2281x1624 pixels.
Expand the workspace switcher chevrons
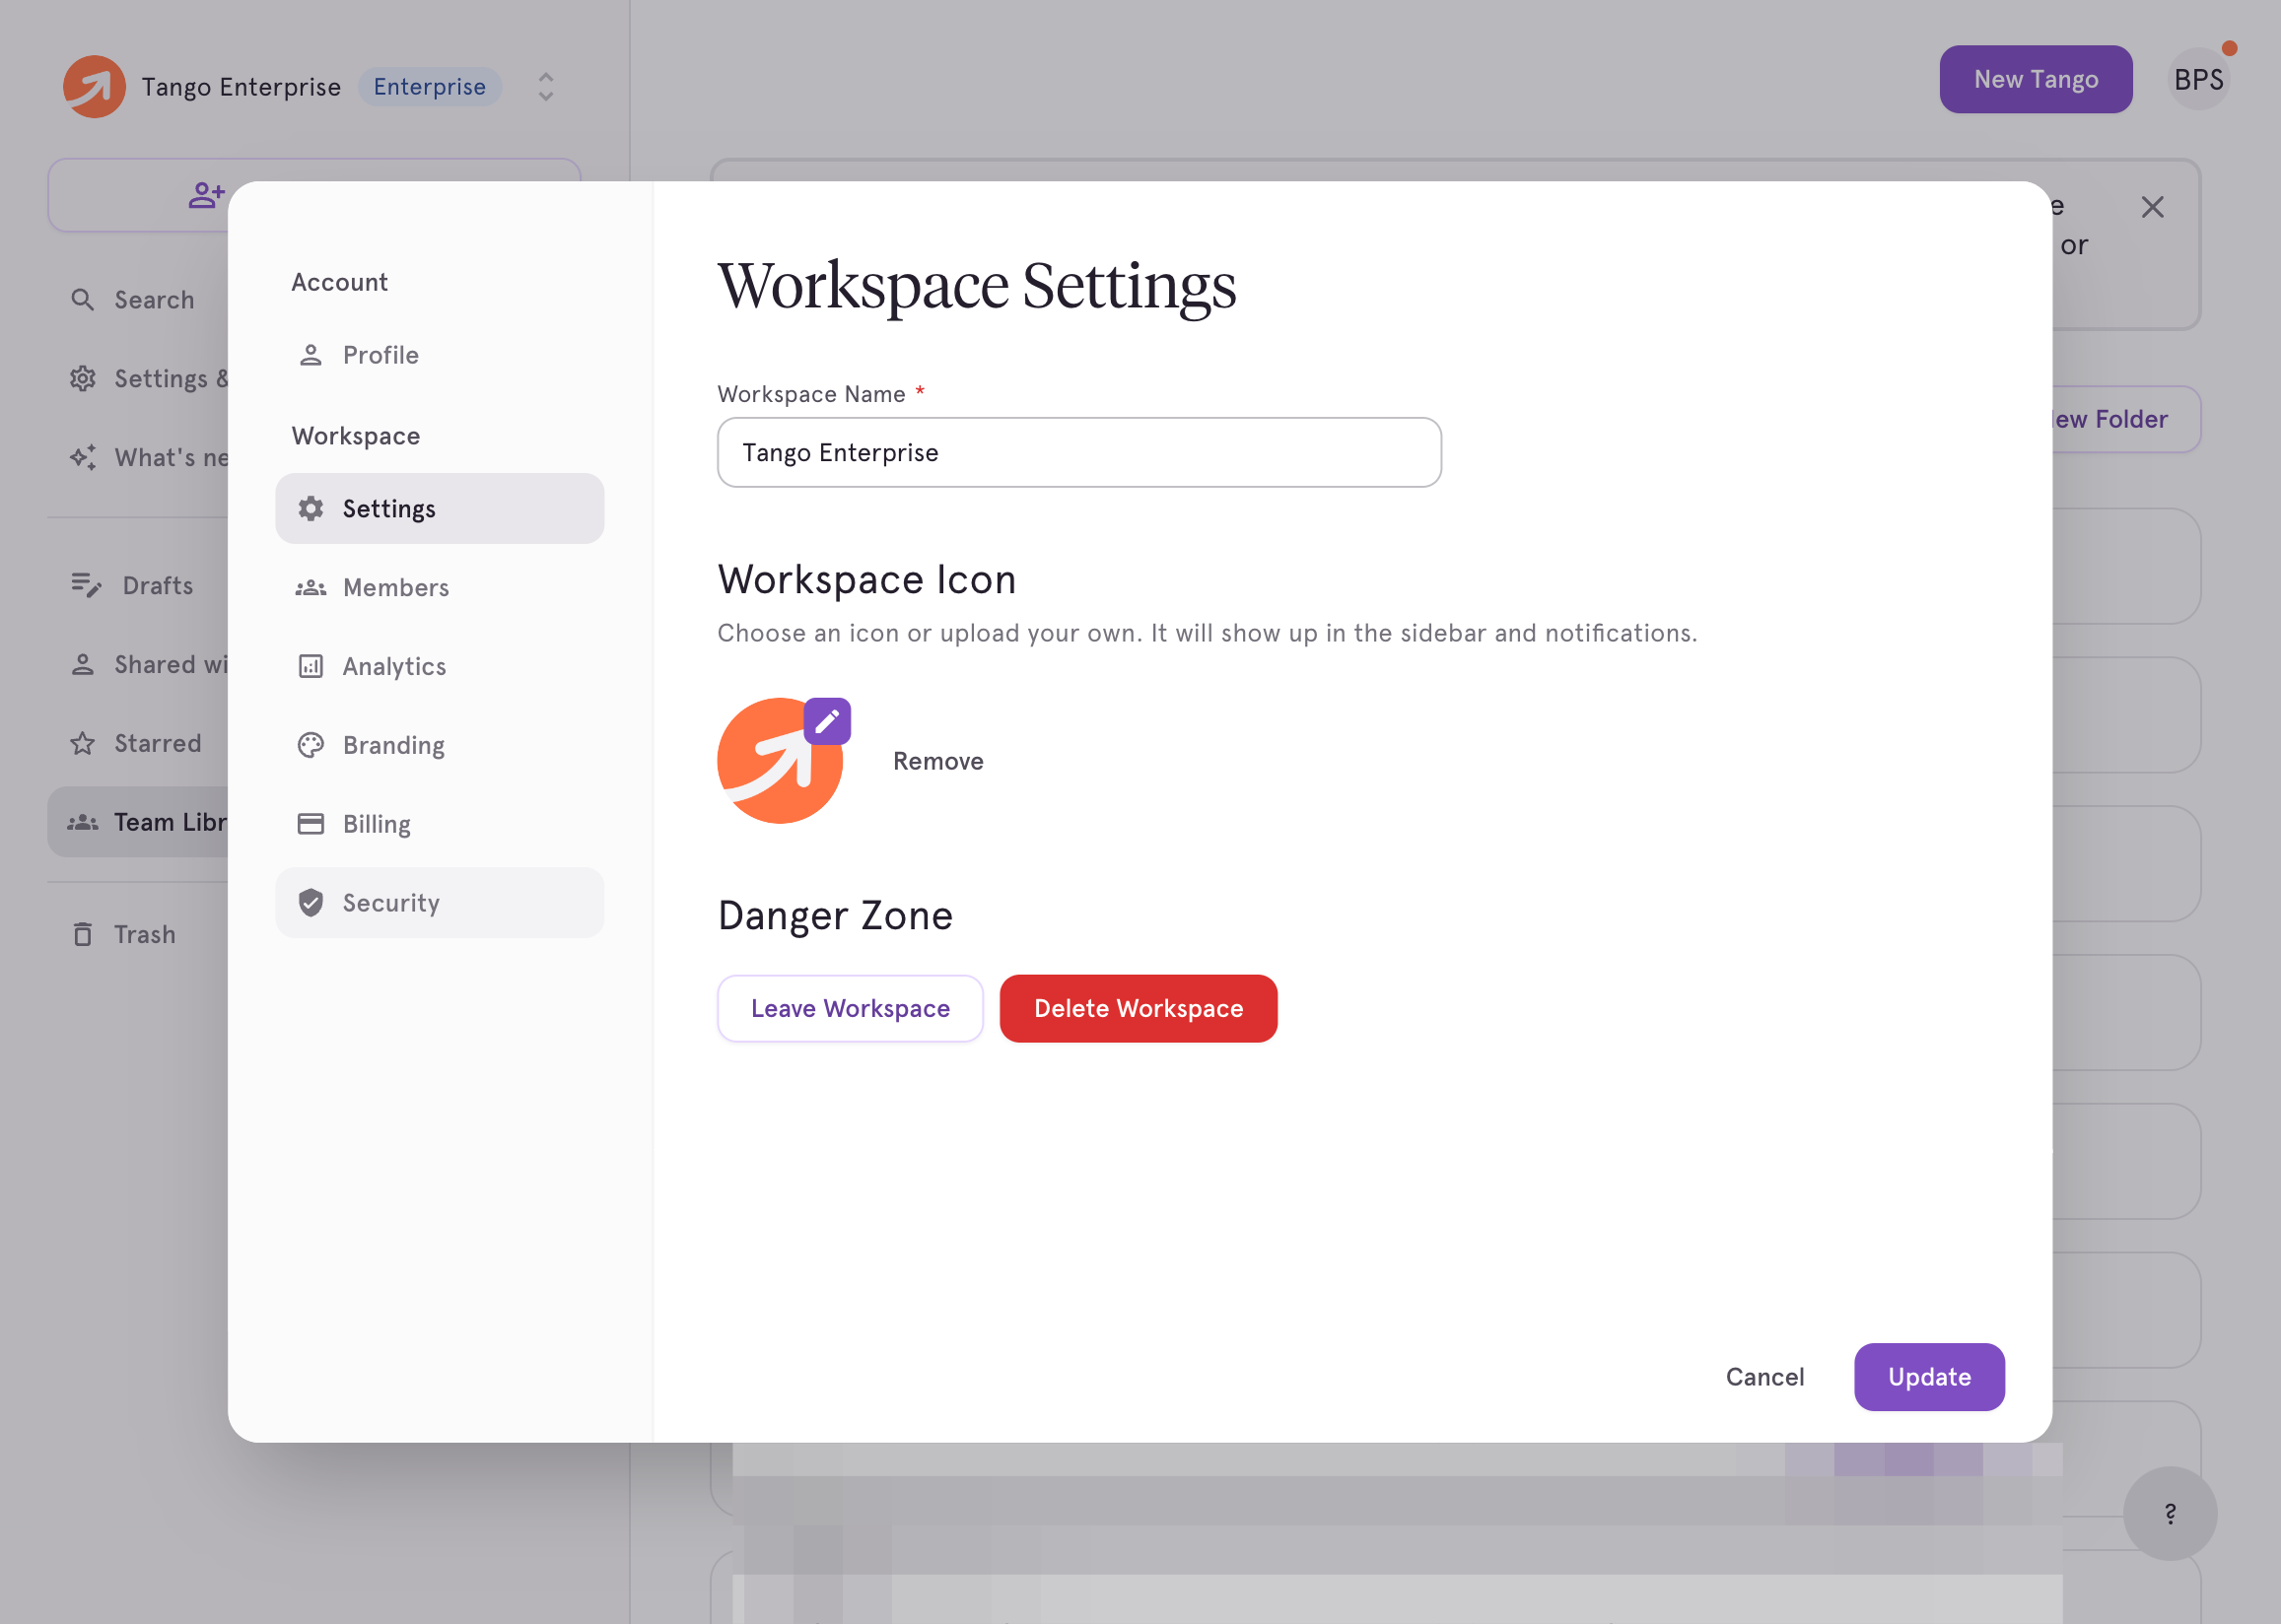coord(546,87)
